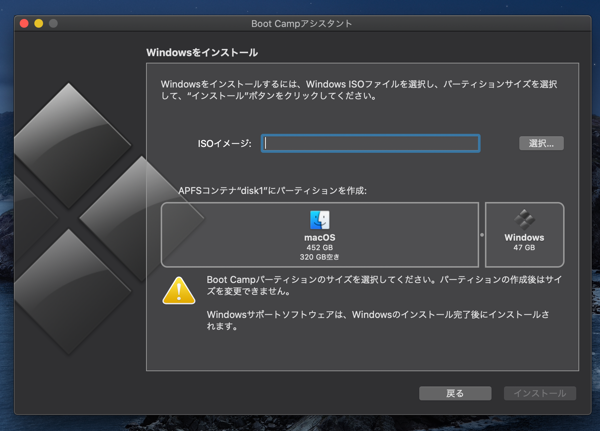Select the 320 GB空き free space text
The height and width of the screenshot is (431, 600).
click(320, 257)
